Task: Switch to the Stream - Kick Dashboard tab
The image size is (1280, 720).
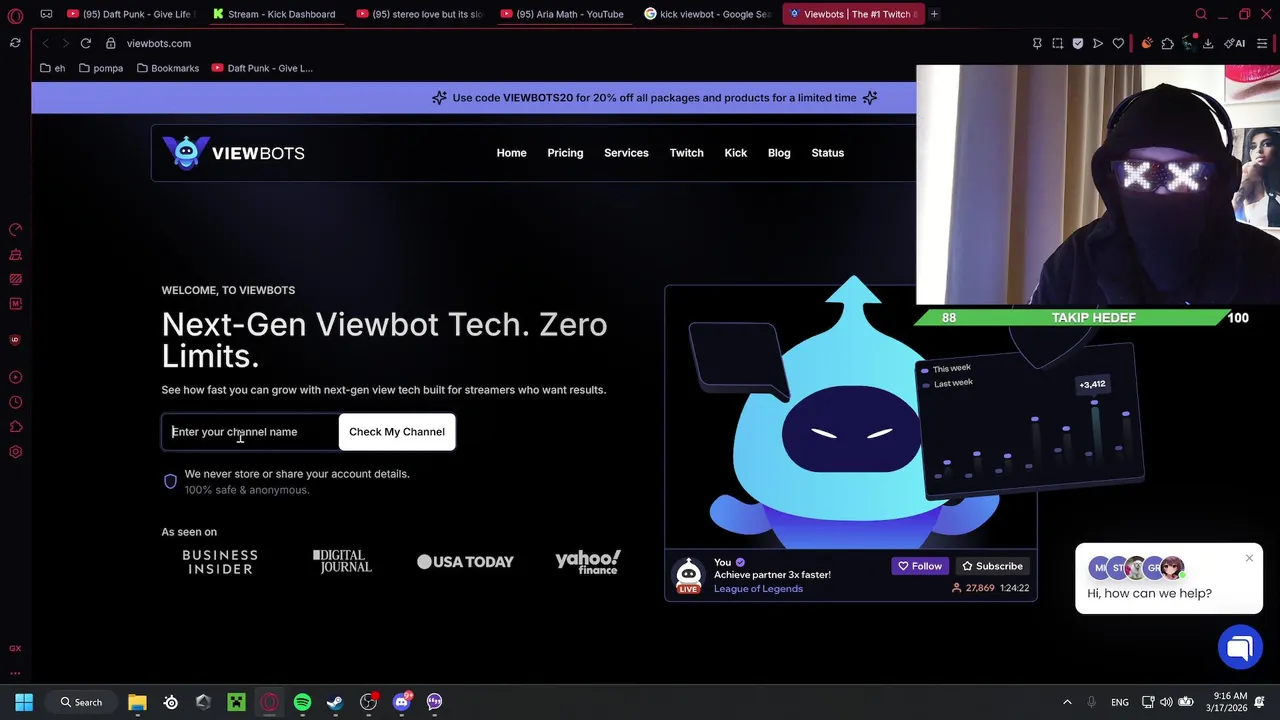Action: [274, 14]
